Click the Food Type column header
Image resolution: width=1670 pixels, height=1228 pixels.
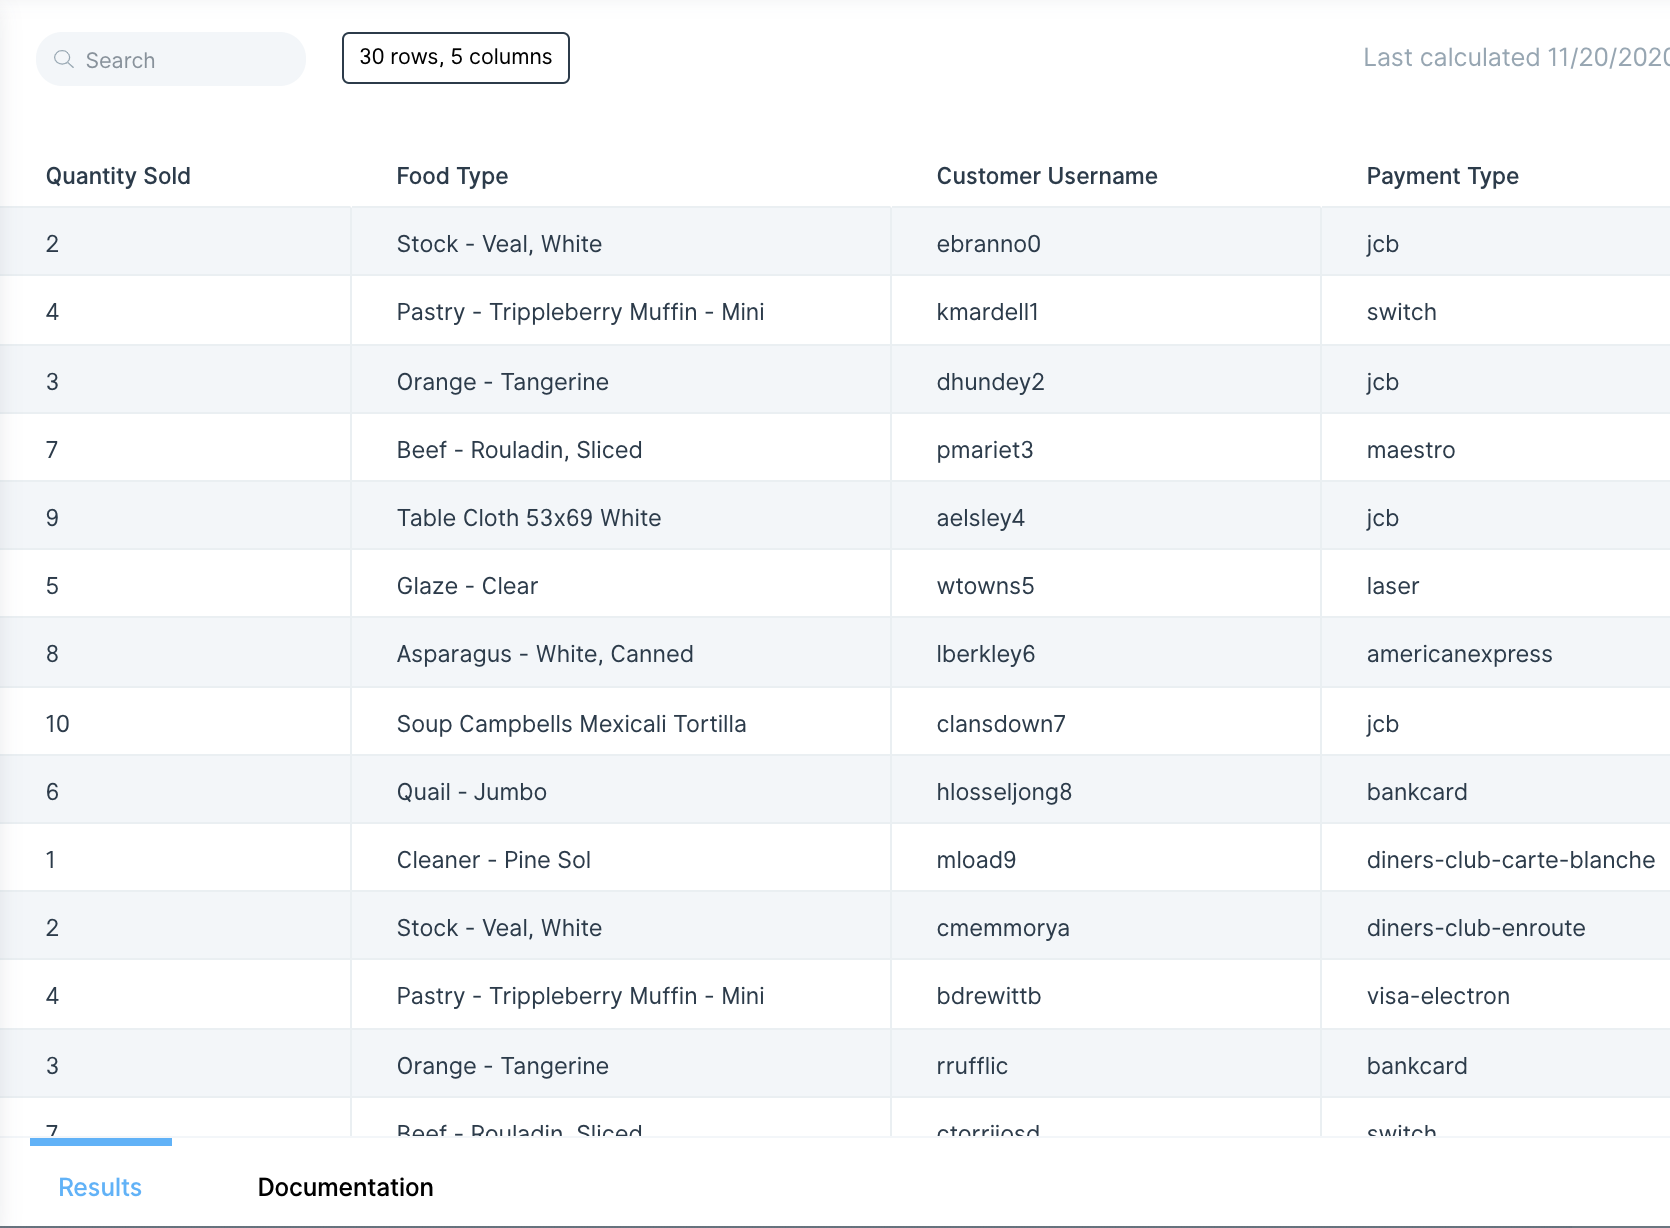452,176
